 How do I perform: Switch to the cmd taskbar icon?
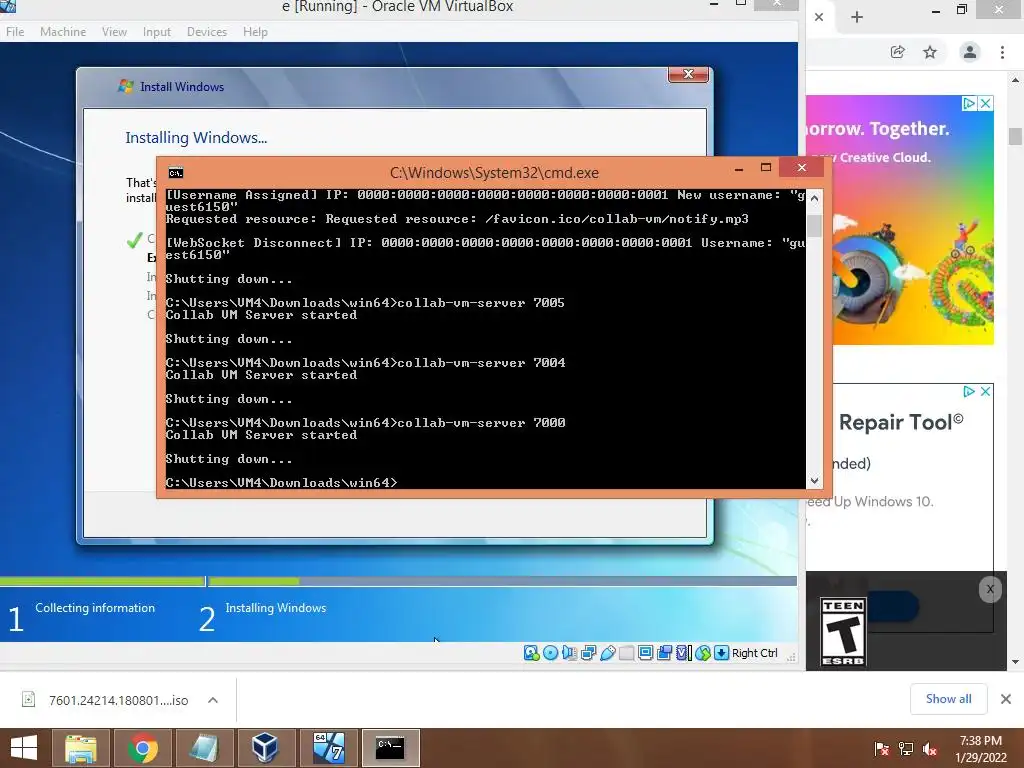(390, 748)
